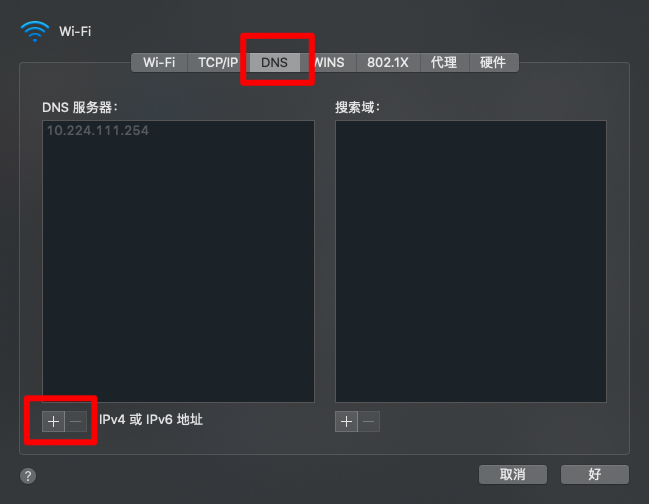649x504 pixels.
Task: Open the 802.1X tab
Action: click(x=388, y=62)
